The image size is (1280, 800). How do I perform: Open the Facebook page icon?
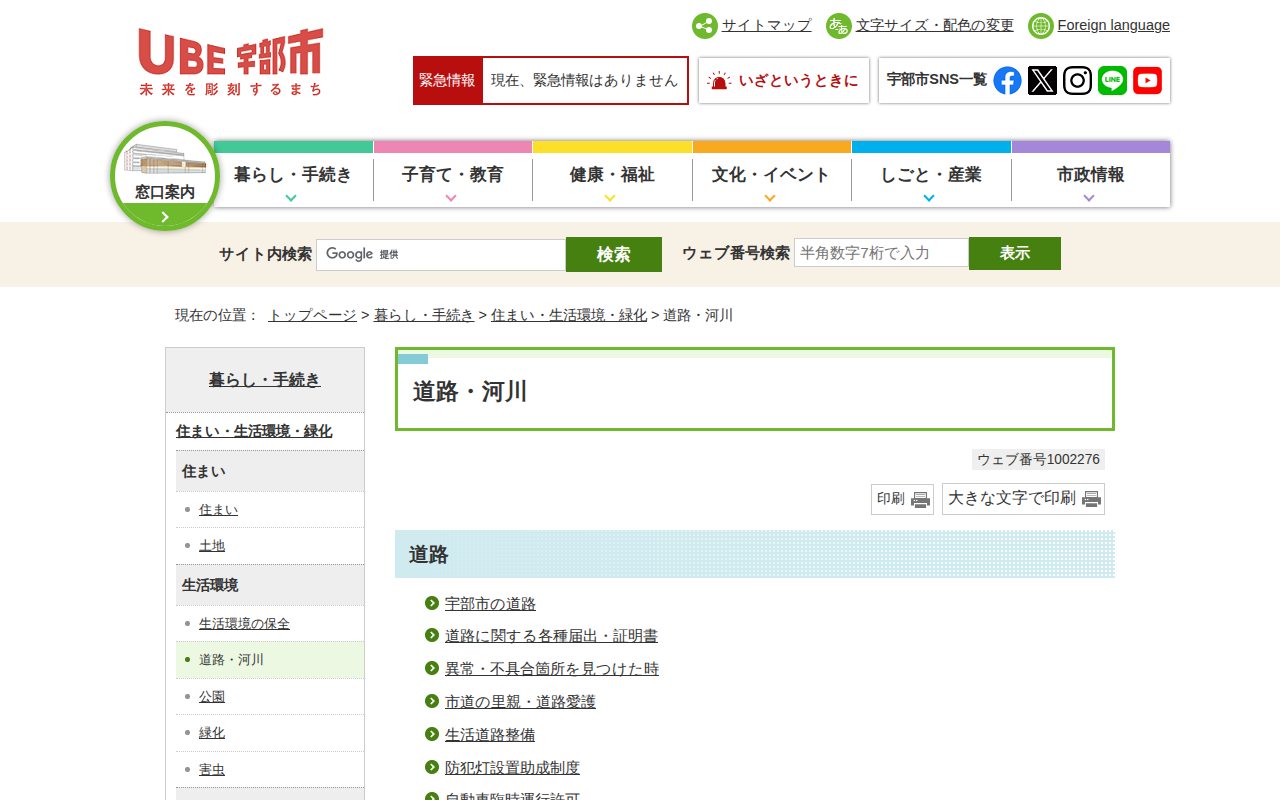click(x=1007, y=80)
